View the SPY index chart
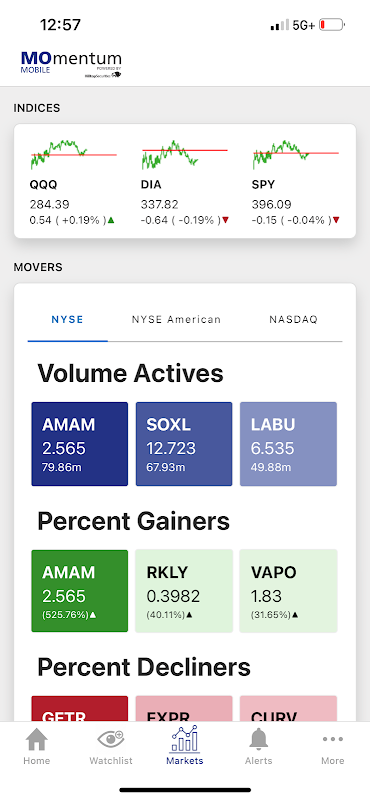The height and width of the screenshot is (800, 370). point(295,155)
